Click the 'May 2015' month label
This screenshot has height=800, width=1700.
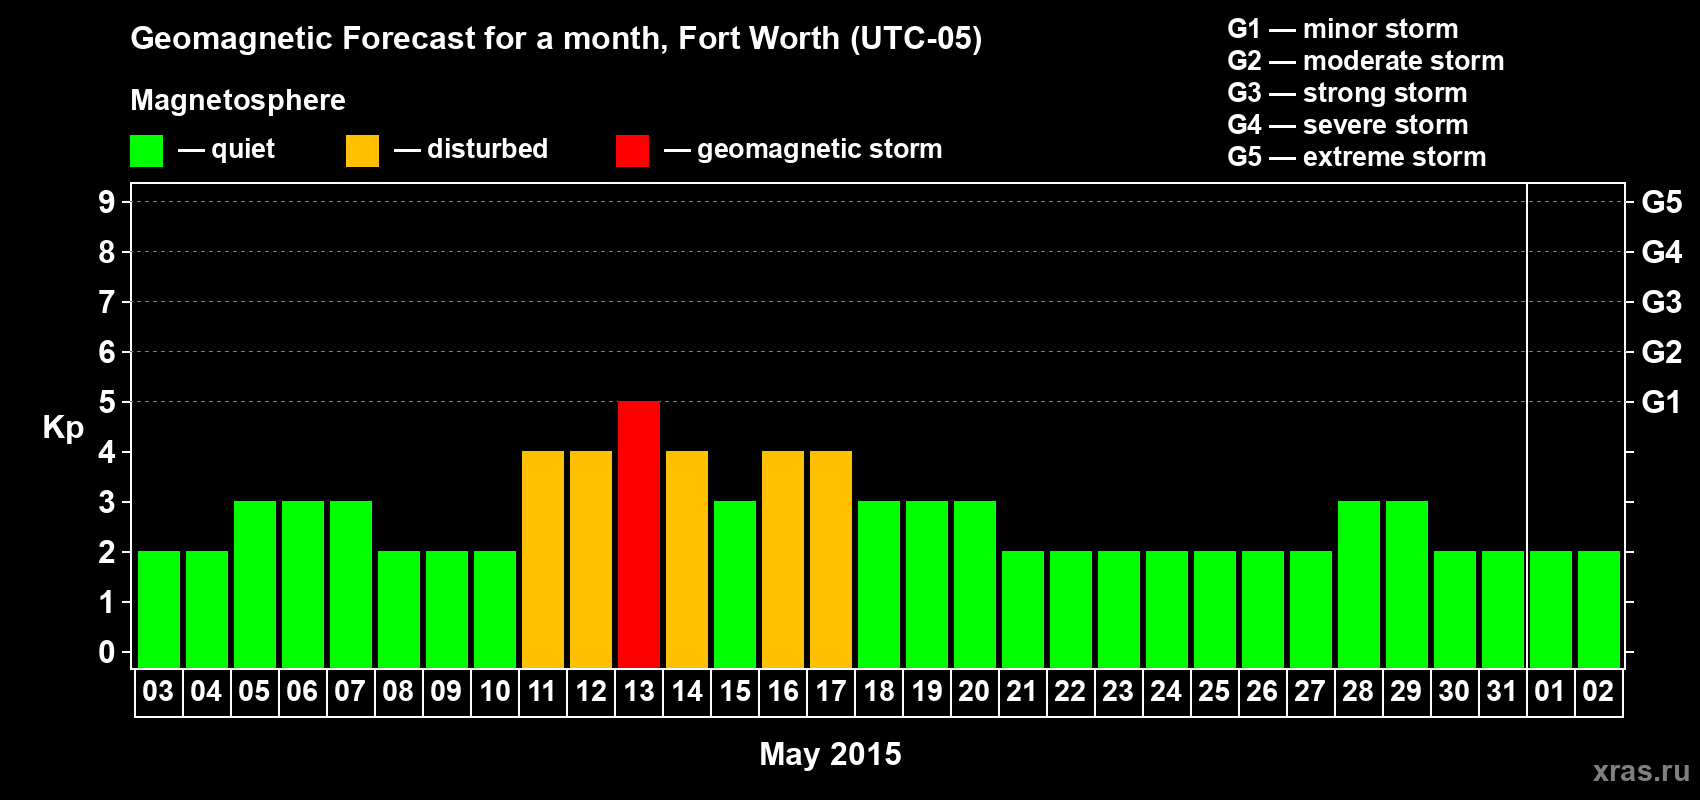[x=830, y=754]
